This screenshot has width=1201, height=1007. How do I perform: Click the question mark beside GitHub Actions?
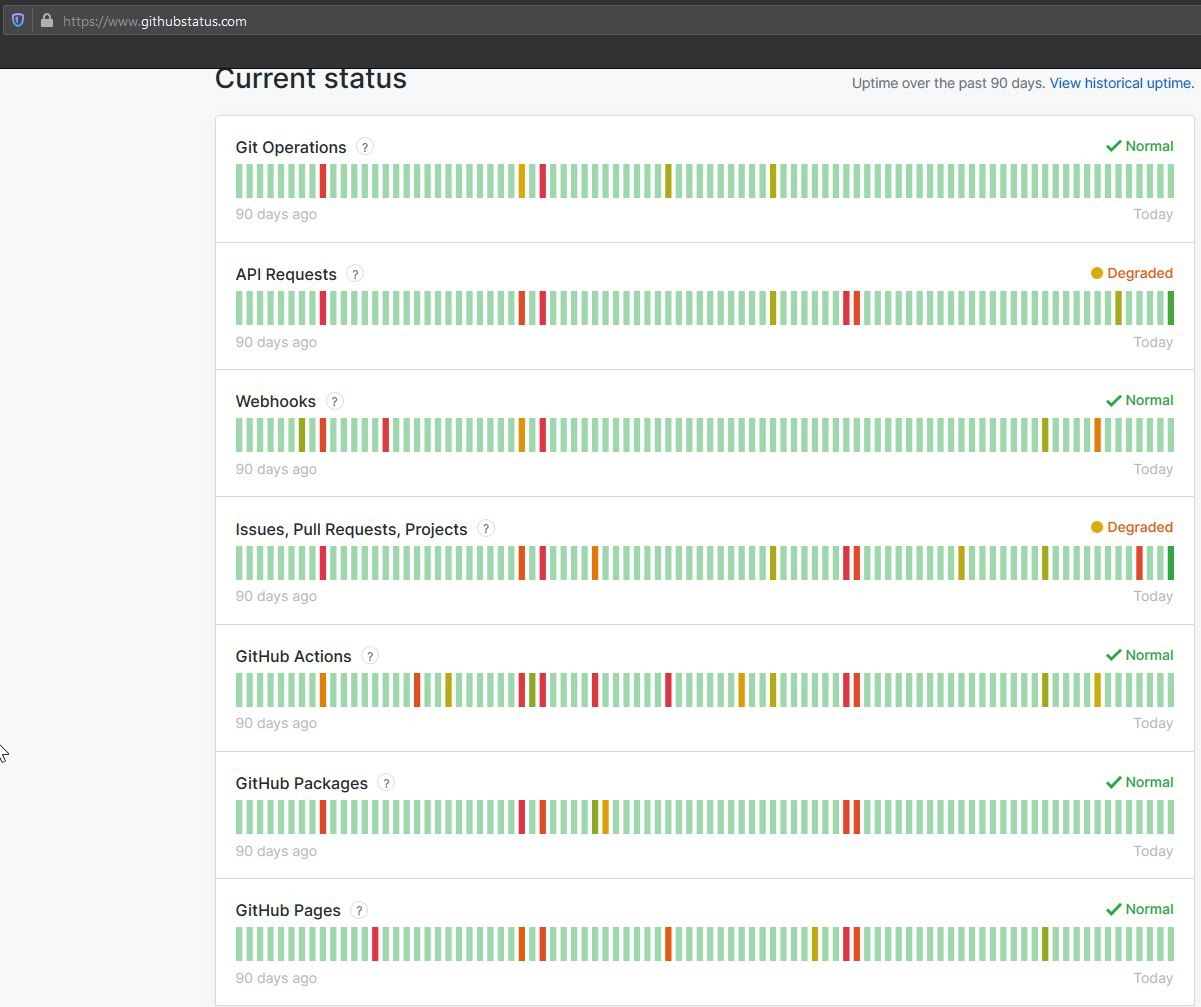click(370, 656)
